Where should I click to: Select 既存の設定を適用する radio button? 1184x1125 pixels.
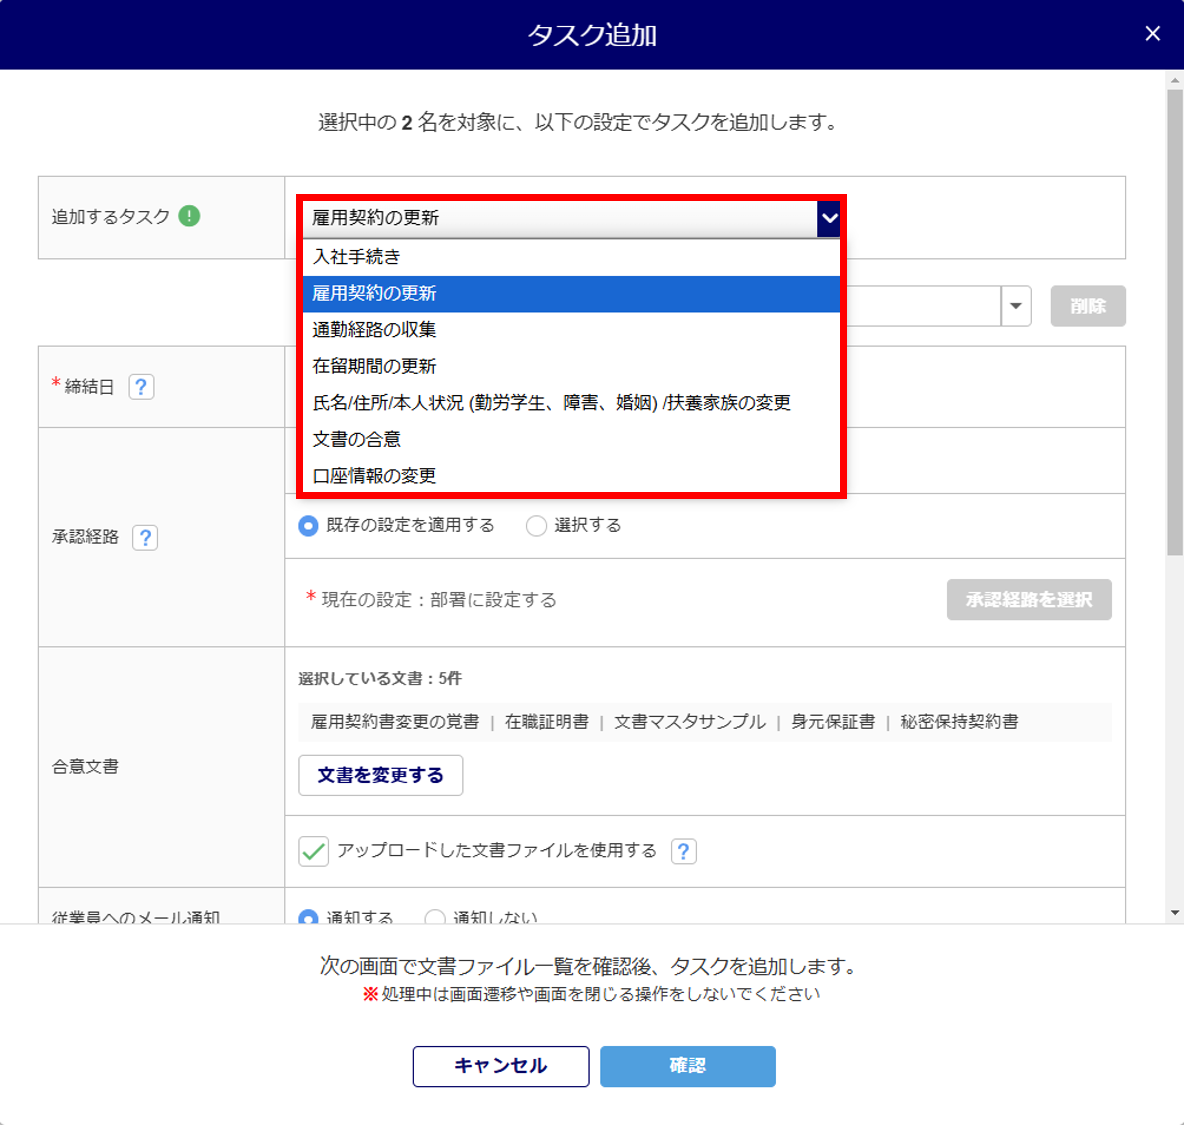[308, 526]
